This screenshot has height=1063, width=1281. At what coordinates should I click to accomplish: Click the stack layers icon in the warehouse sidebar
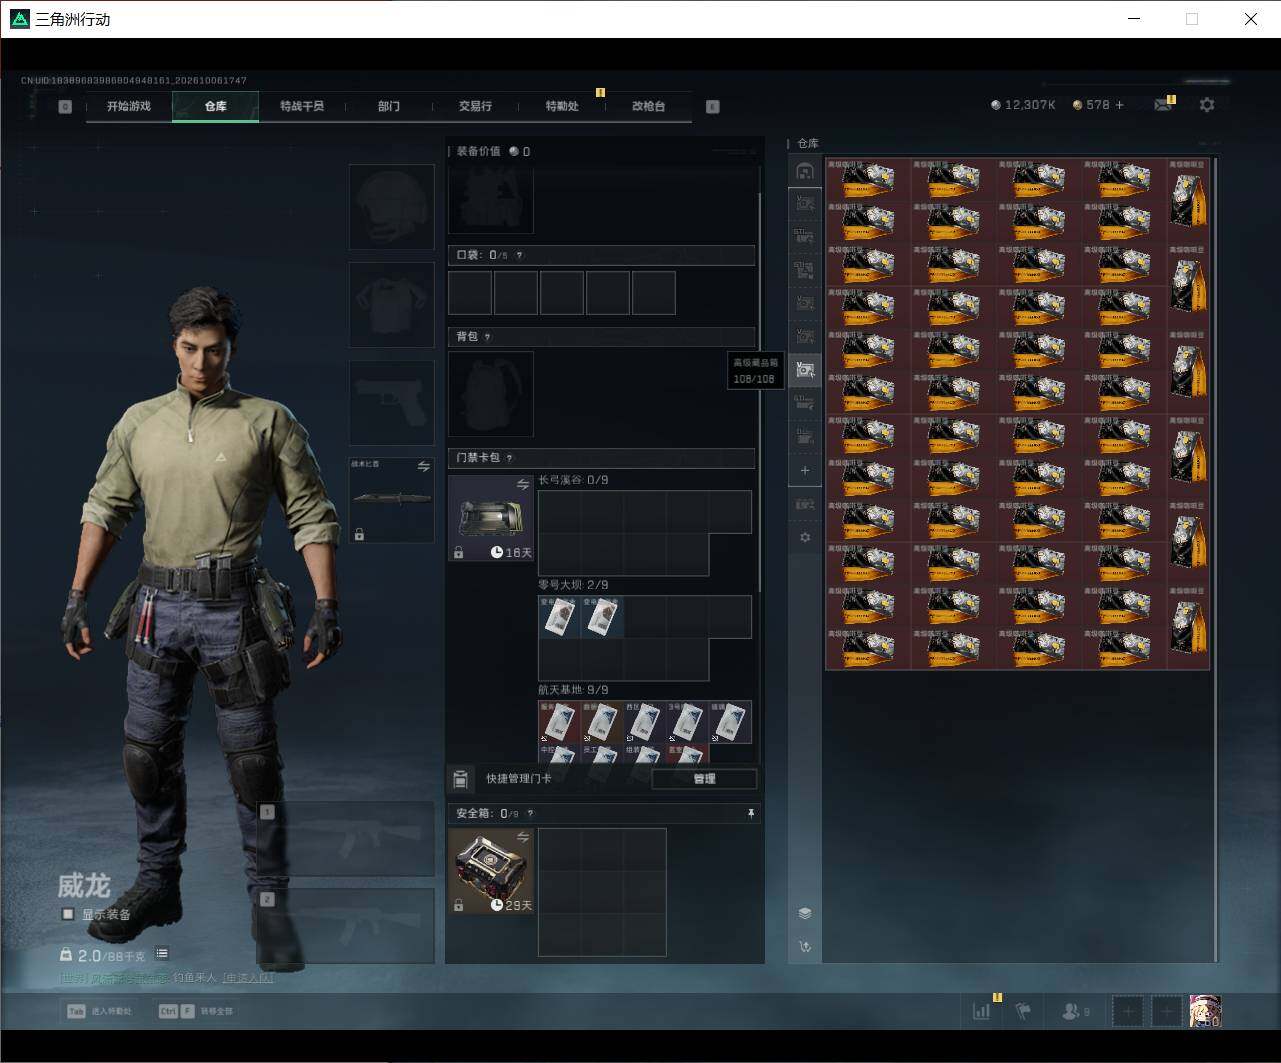tap(805, 913)
